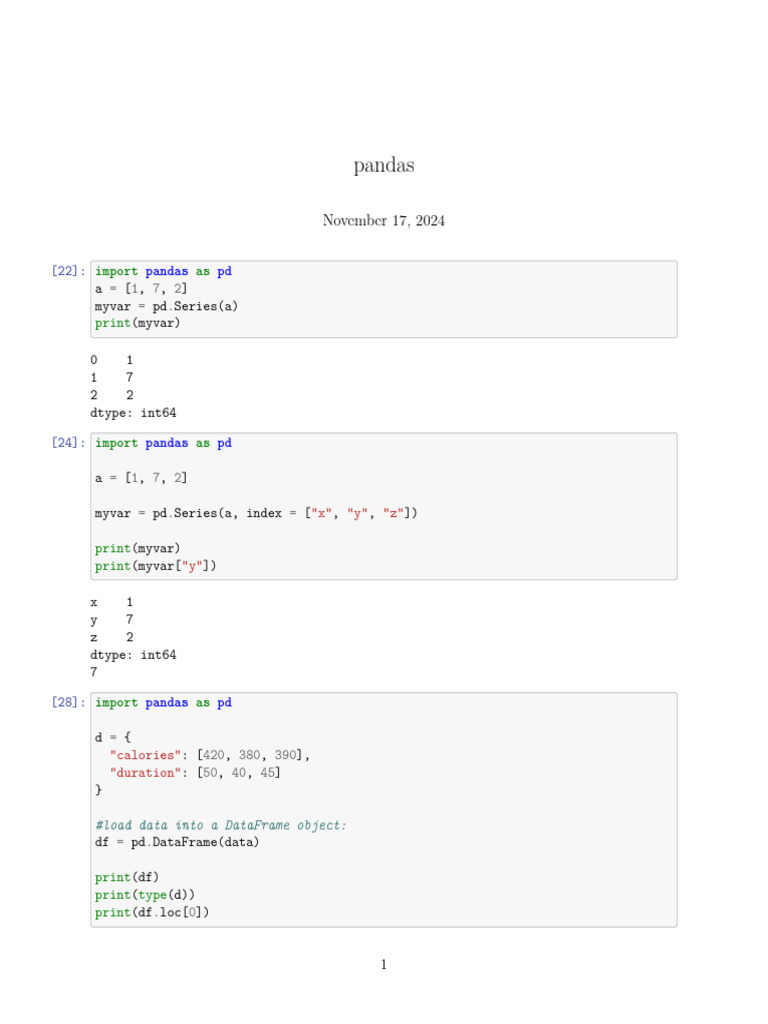Viewport: 768px width, 1024px height.
Task: Click the date November 17, 2024
Action: [383, 221]
